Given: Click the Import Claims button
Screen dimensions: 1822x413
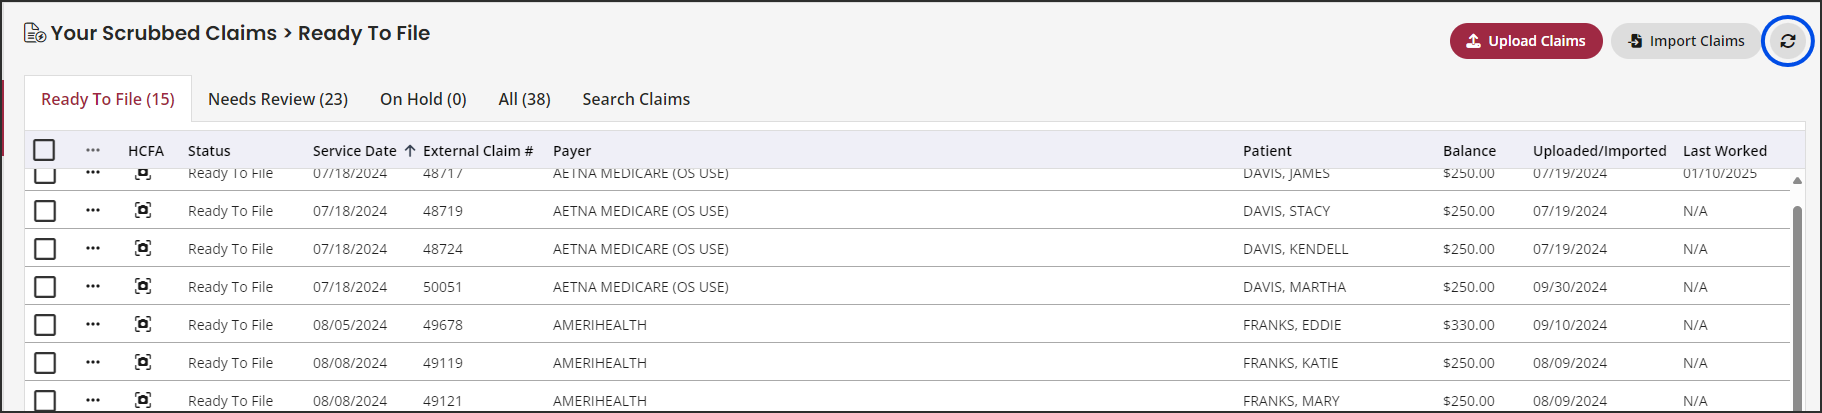Looking at the screenshot, I should 1686,41.
